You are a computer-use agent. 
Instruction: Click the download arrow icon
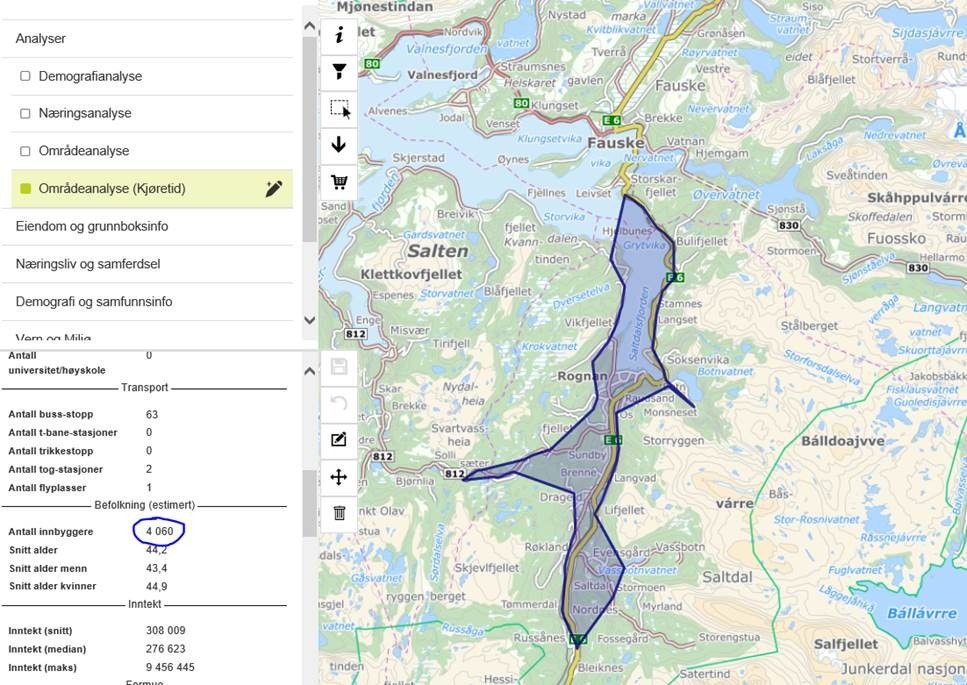pos(338,143)
